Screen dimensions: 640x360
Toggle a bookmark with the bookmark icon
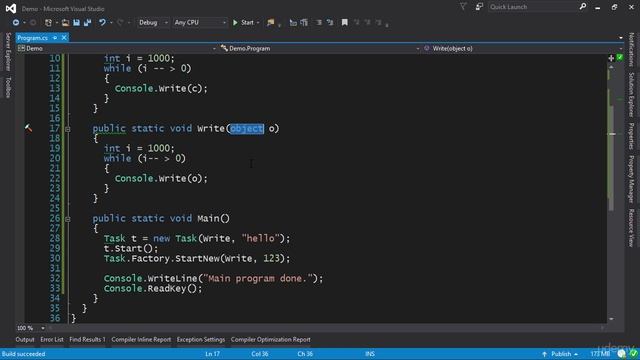click(x=344, y=22)
